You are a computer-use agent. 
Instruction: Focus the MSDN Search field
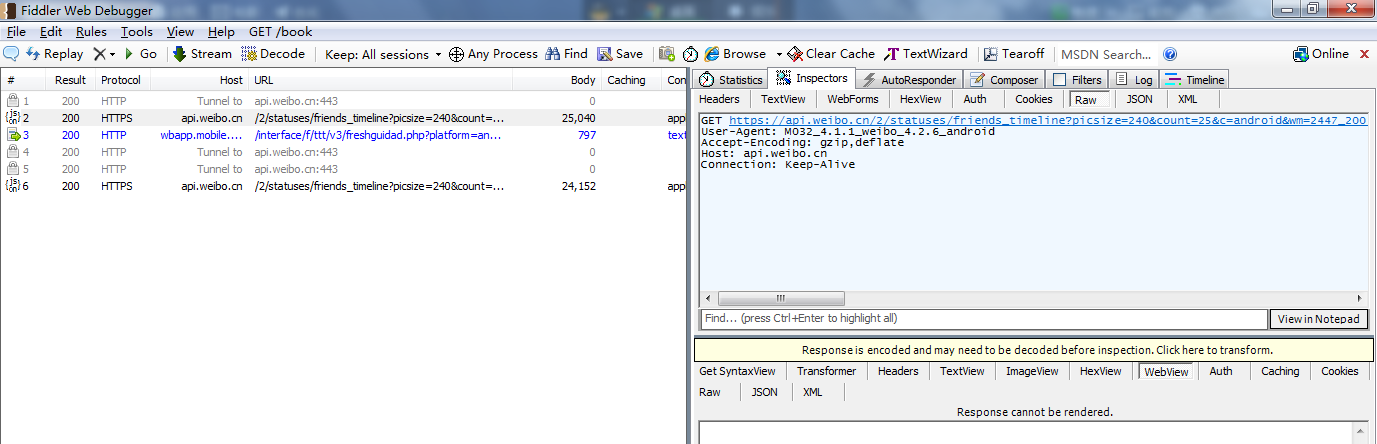(x=1105, y=54)
